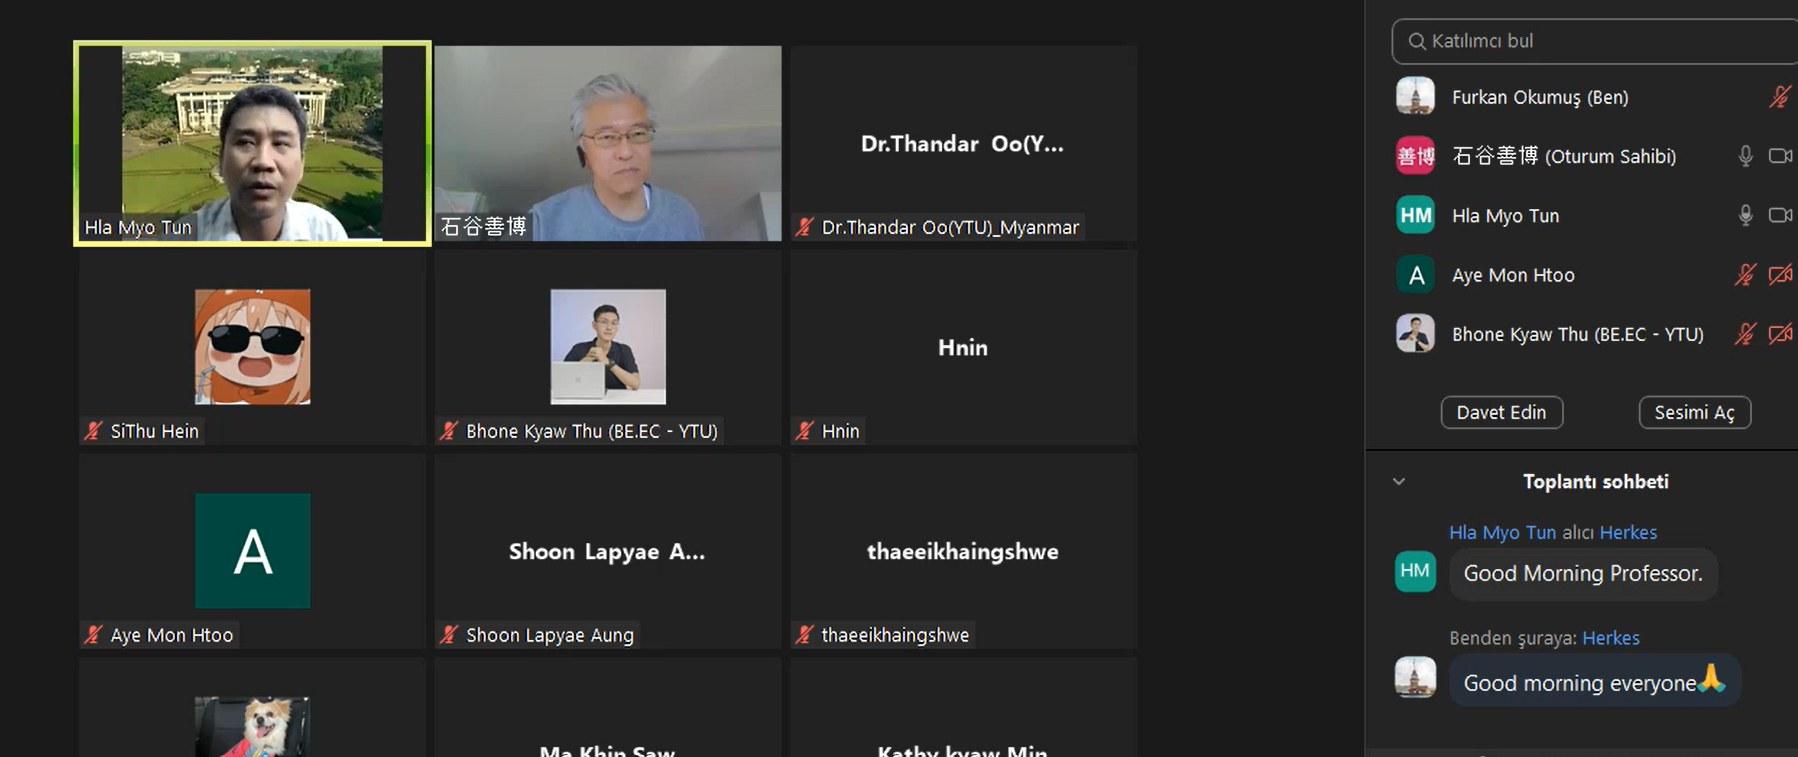
Task: Click camera icon next to 石谷善博 host
Action: (x=1780, y=156)
